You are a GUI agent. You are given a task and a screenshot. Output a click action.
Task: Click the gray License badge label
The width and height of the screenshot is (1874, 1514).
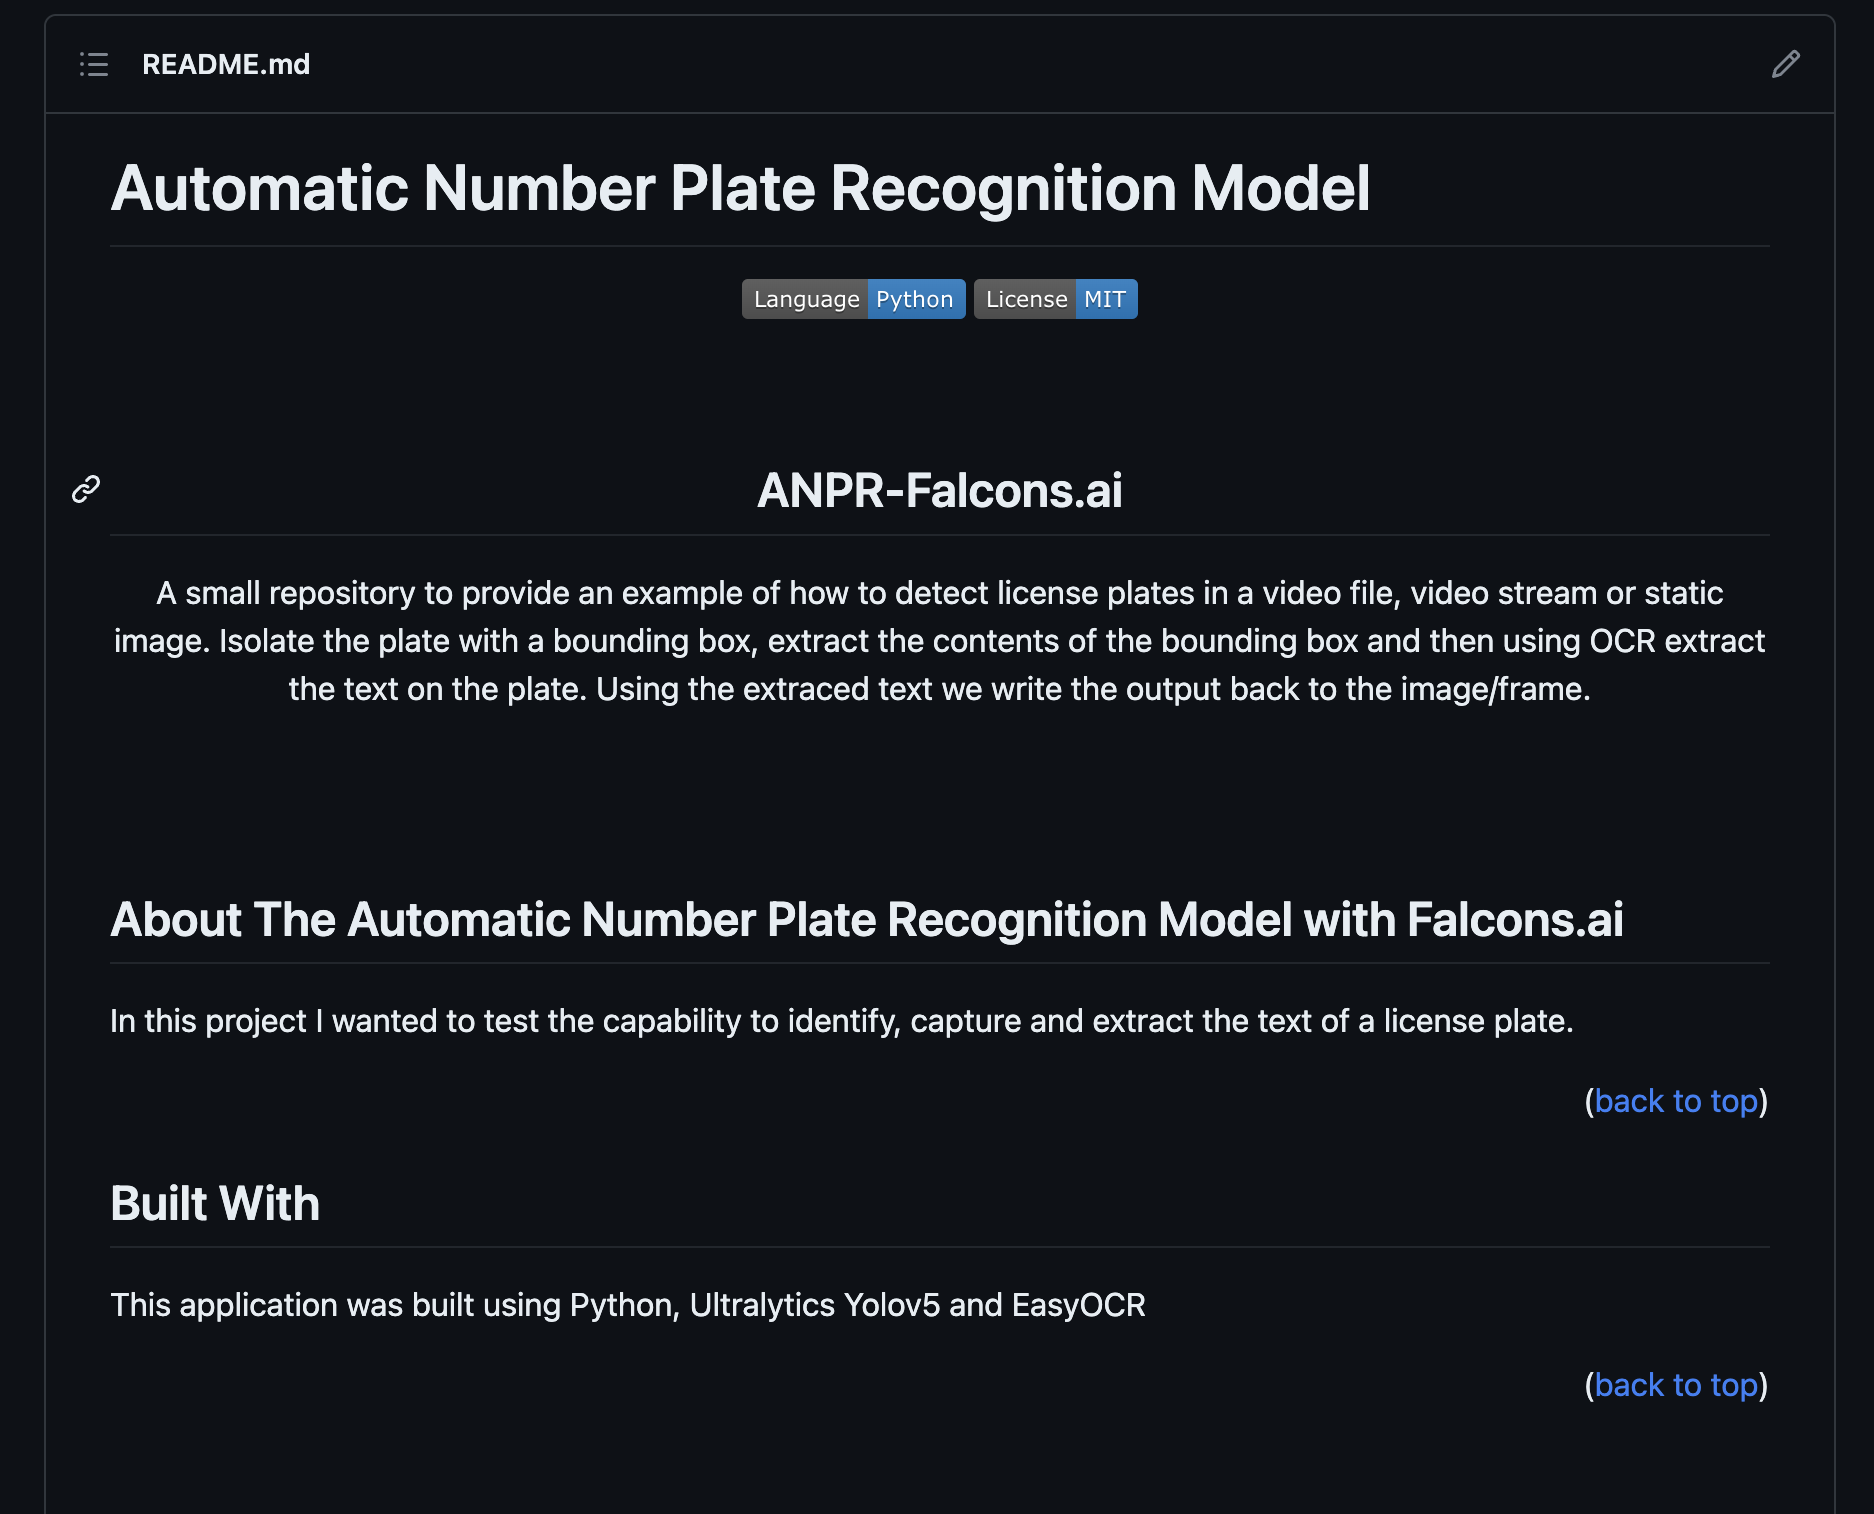pos(1025,299)
